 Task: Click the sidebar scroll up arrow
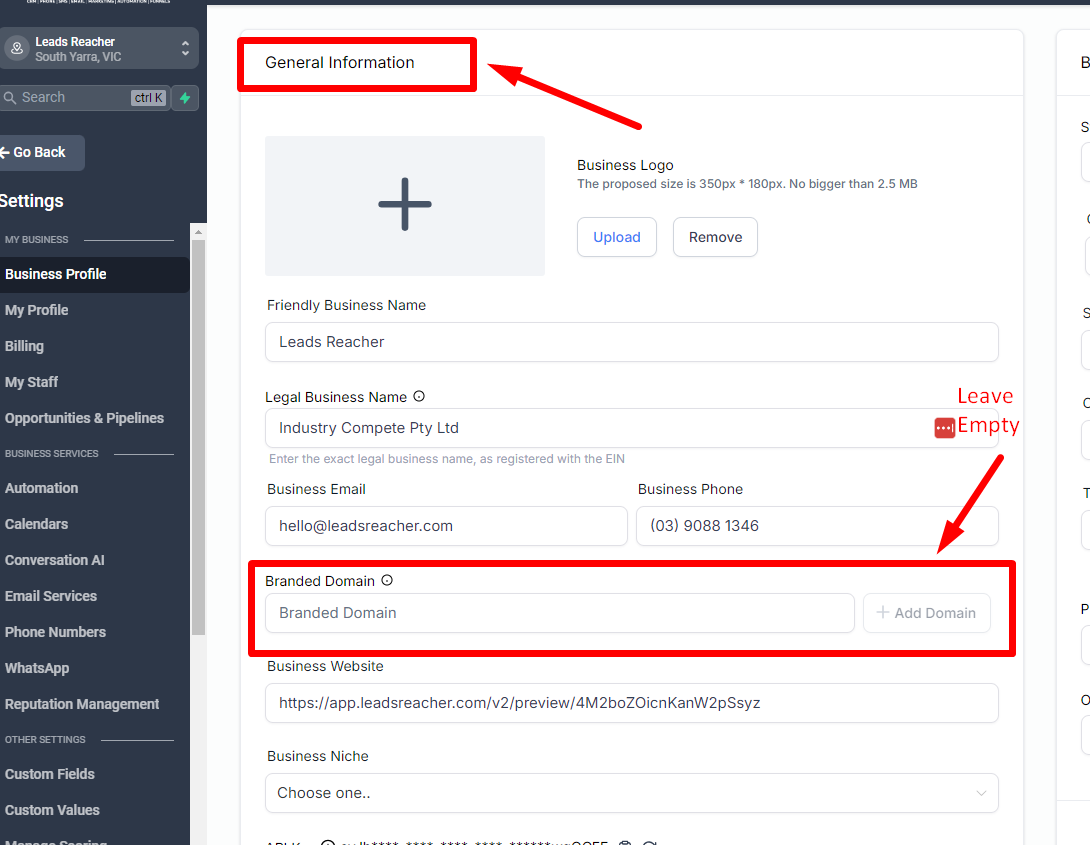pos(198,232)
